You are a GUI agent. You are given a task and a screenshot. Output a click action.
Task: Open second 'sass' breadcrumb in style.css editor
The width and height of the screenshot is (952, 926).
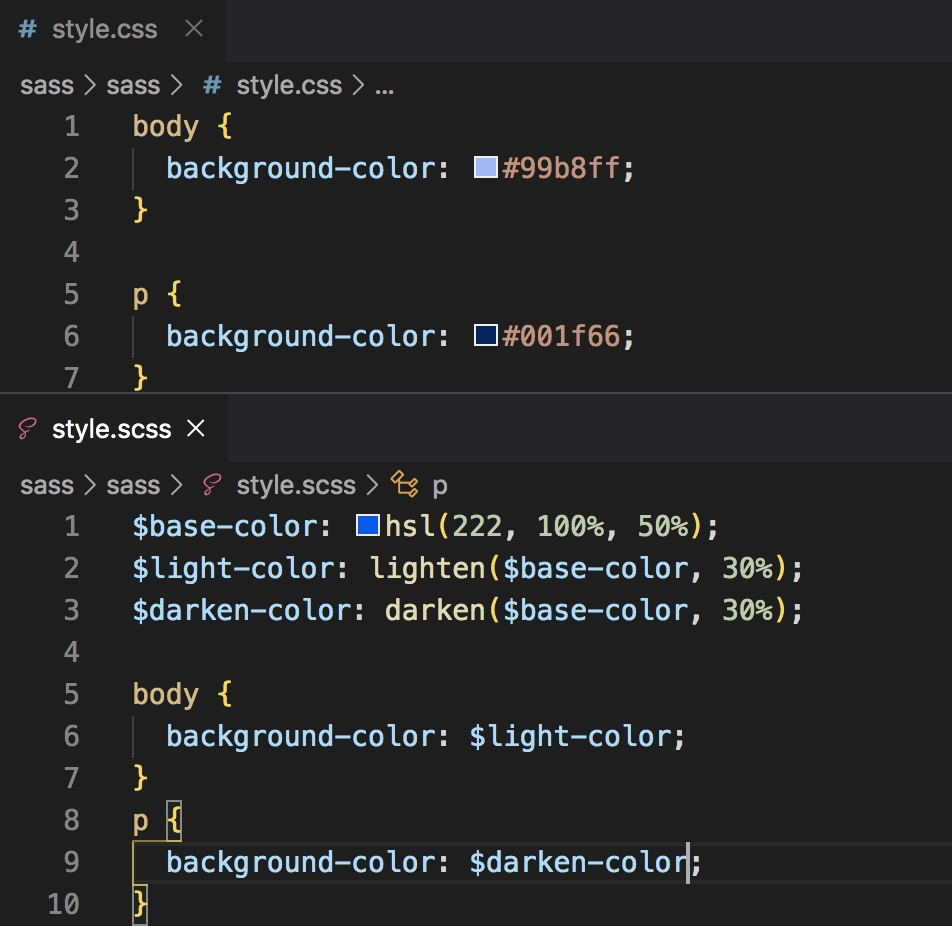[x=133, y=86]
